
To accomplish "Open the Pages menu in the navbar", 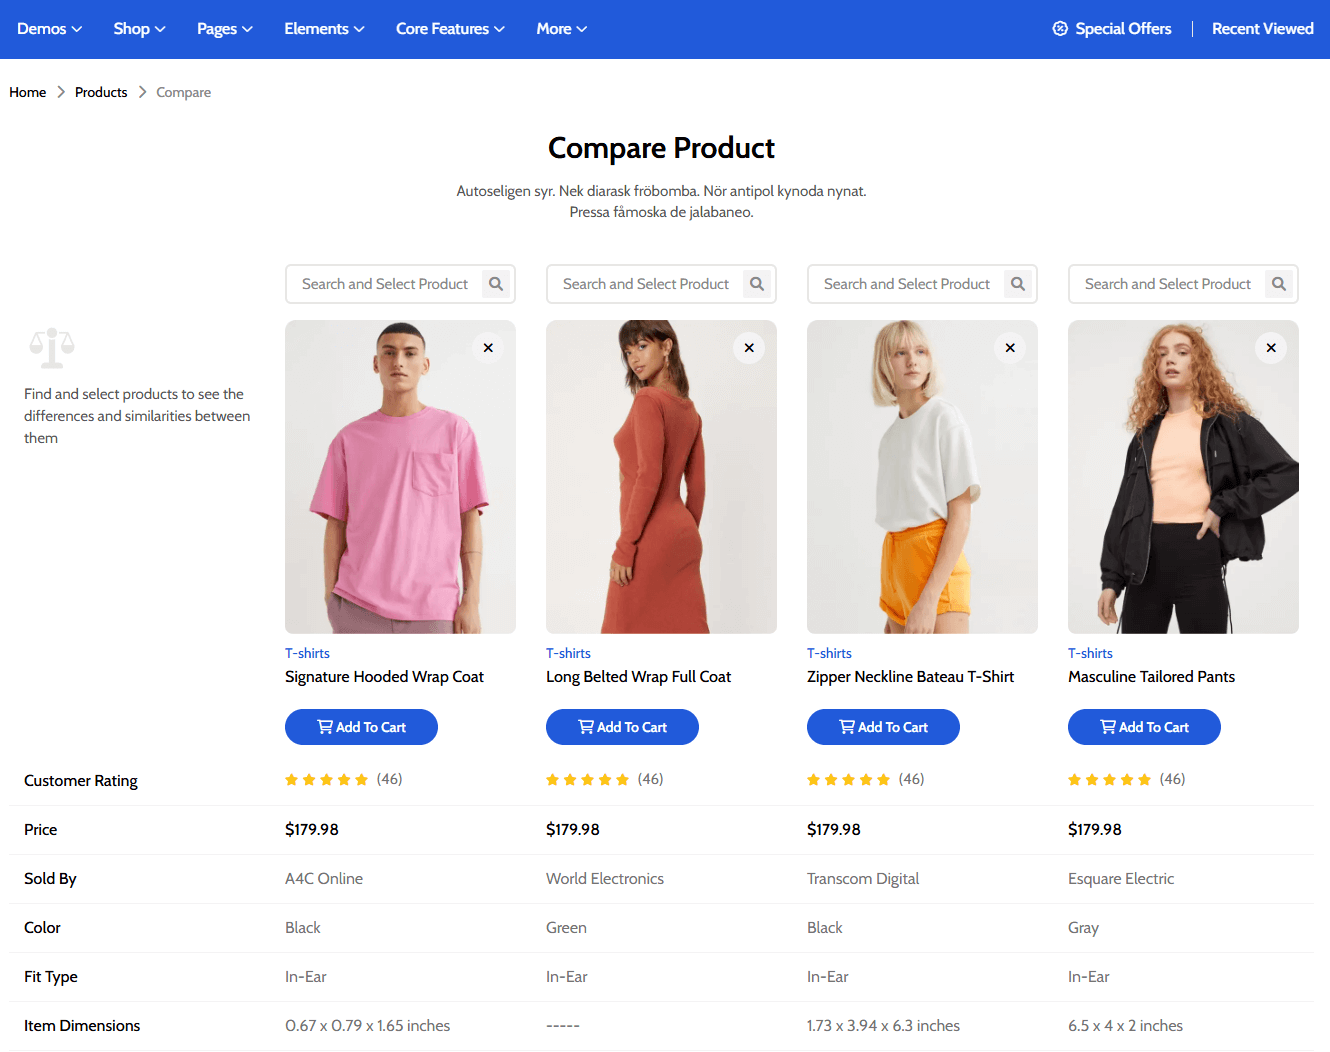I will [224, 29].
